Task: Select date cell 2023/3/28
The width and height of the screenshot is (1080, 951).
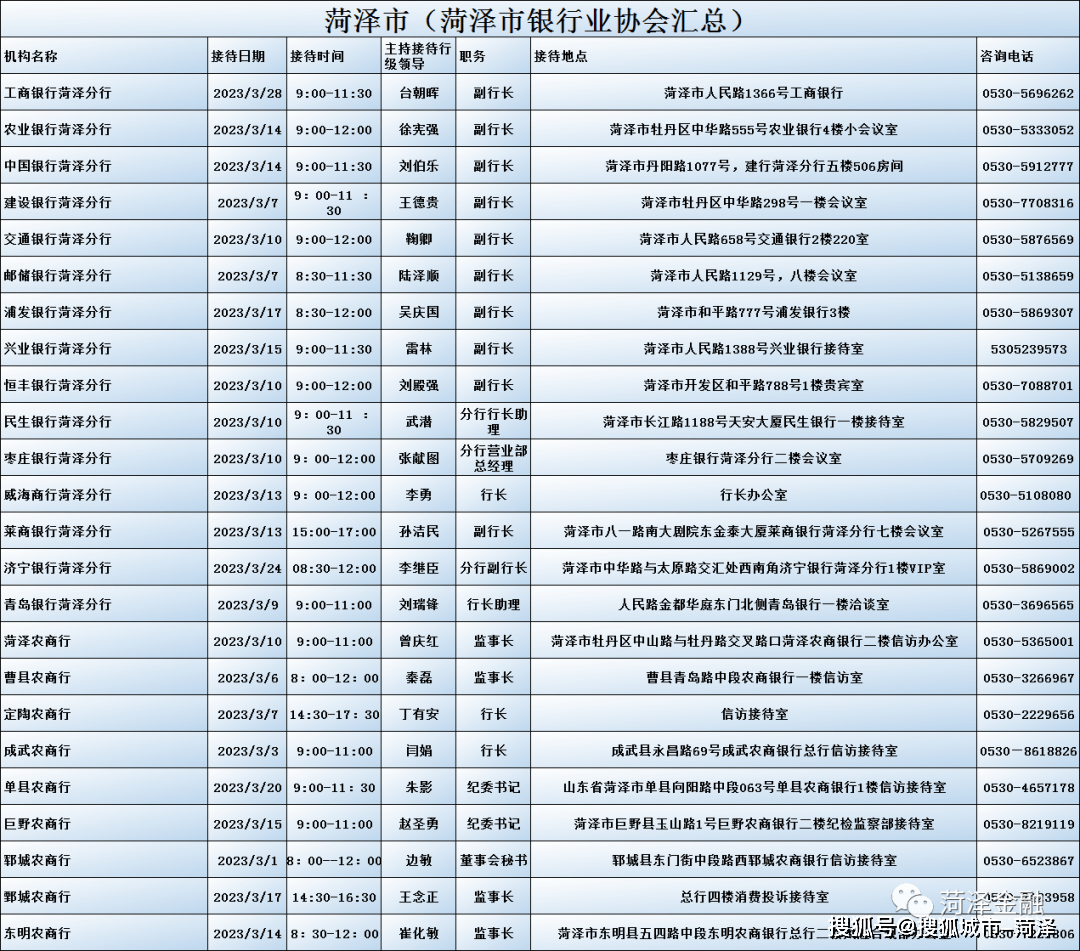Action: click(x=247, y=94)
